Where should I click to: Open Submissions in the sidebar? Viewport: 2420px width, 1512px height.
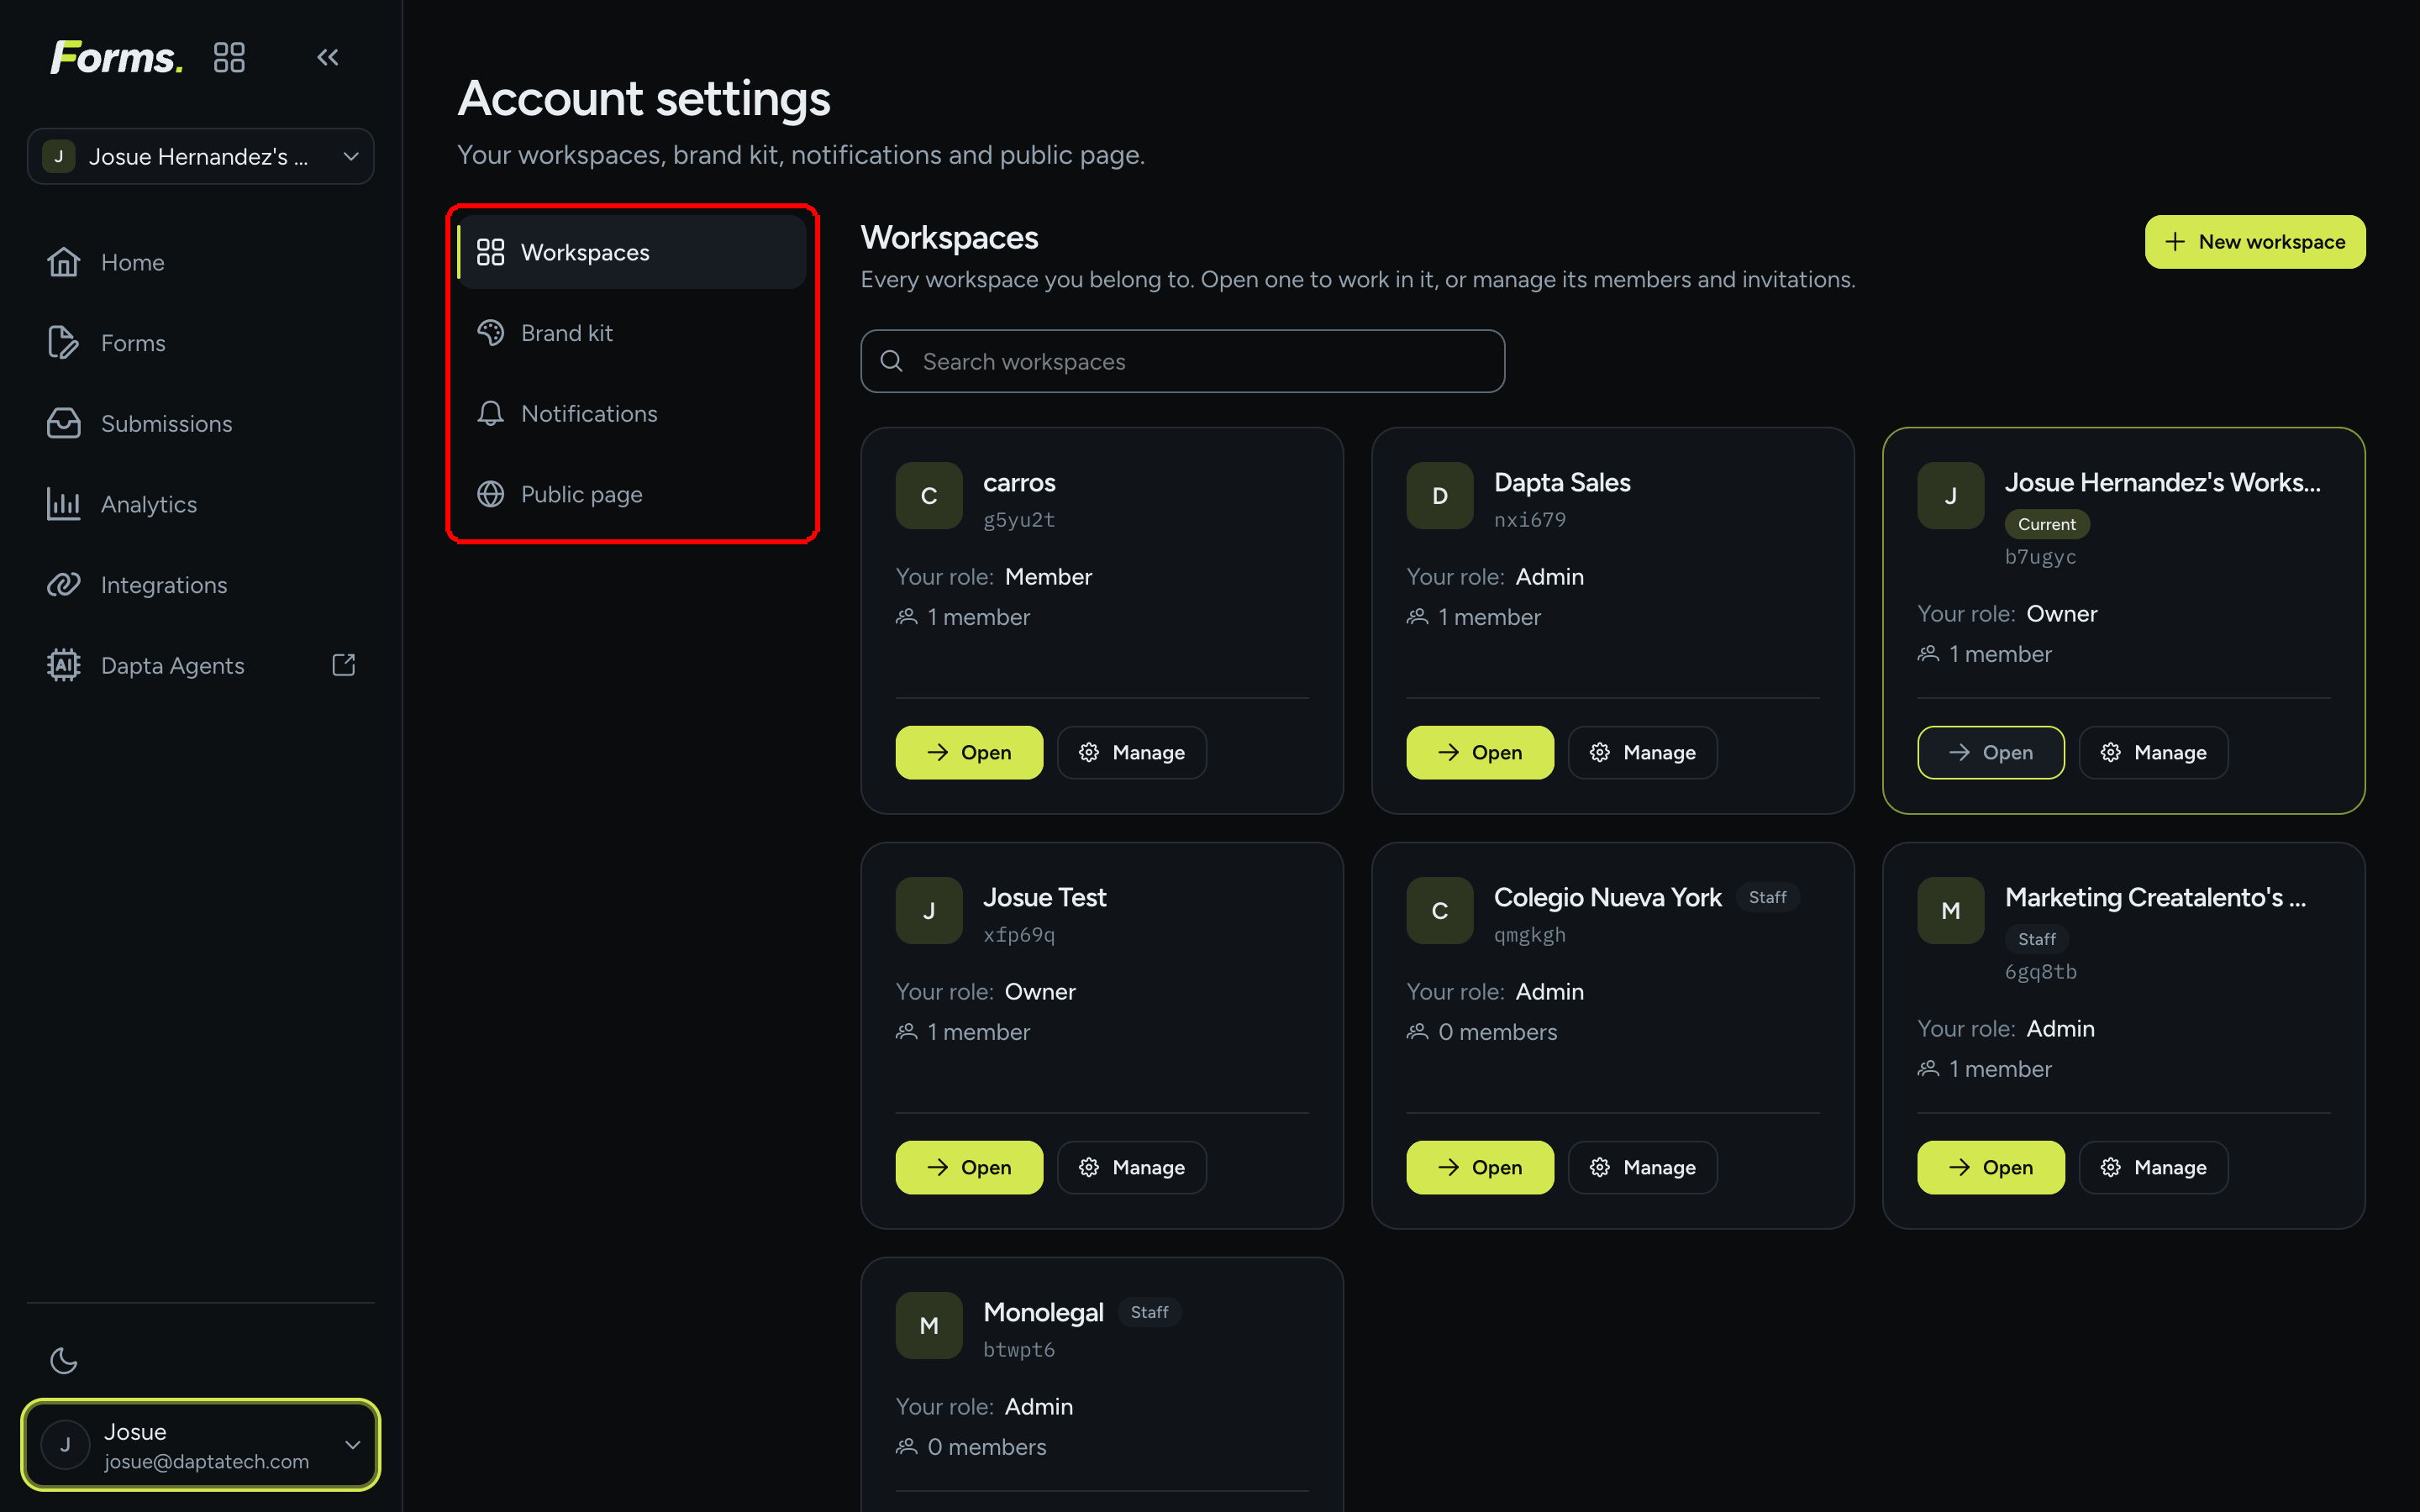201,424
